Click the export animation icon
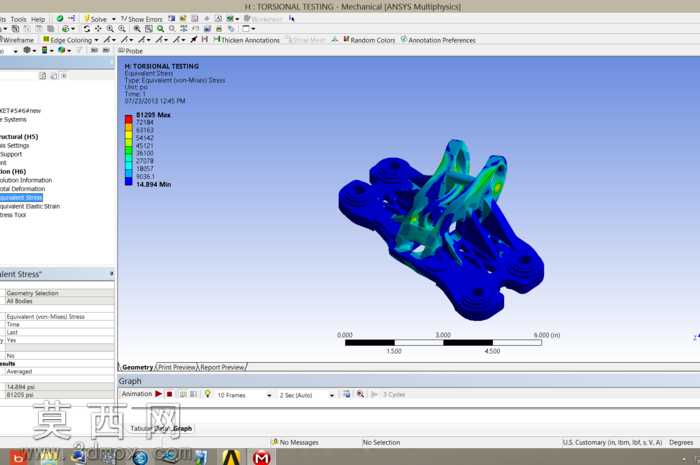700x465 pixels. 346,394
